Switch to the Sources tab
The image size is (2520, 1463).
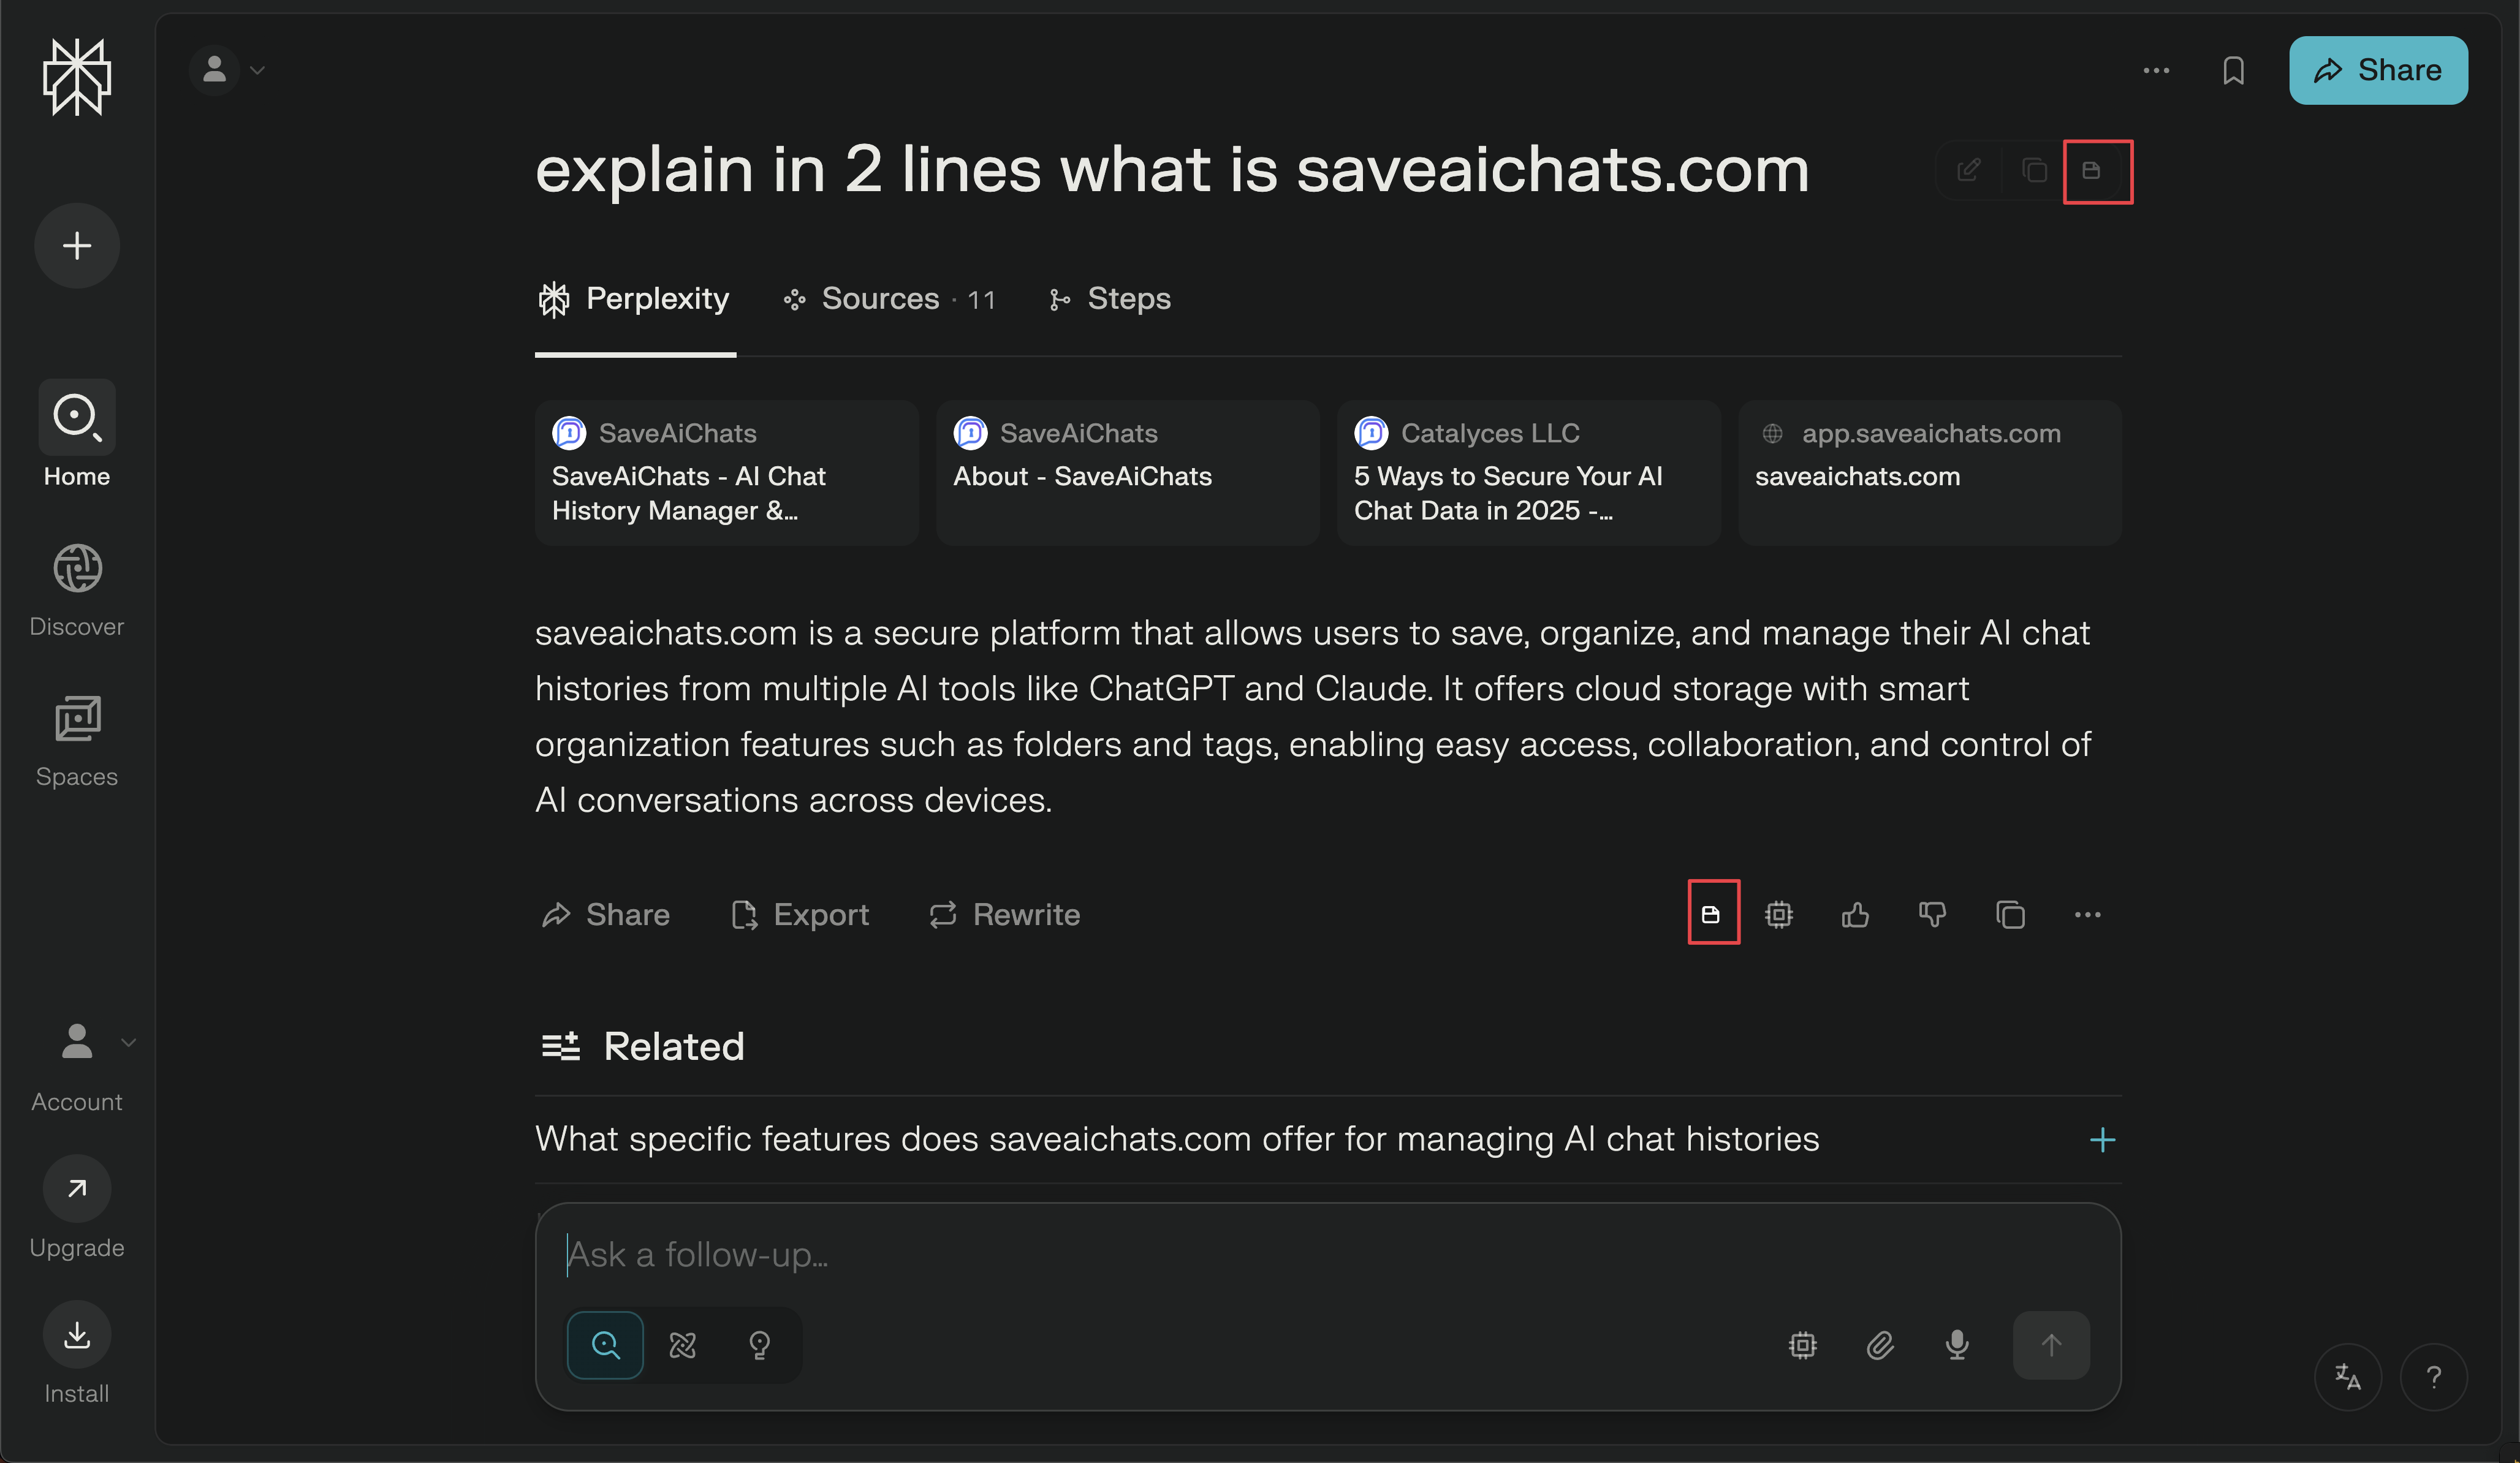(x=889, y=299)
